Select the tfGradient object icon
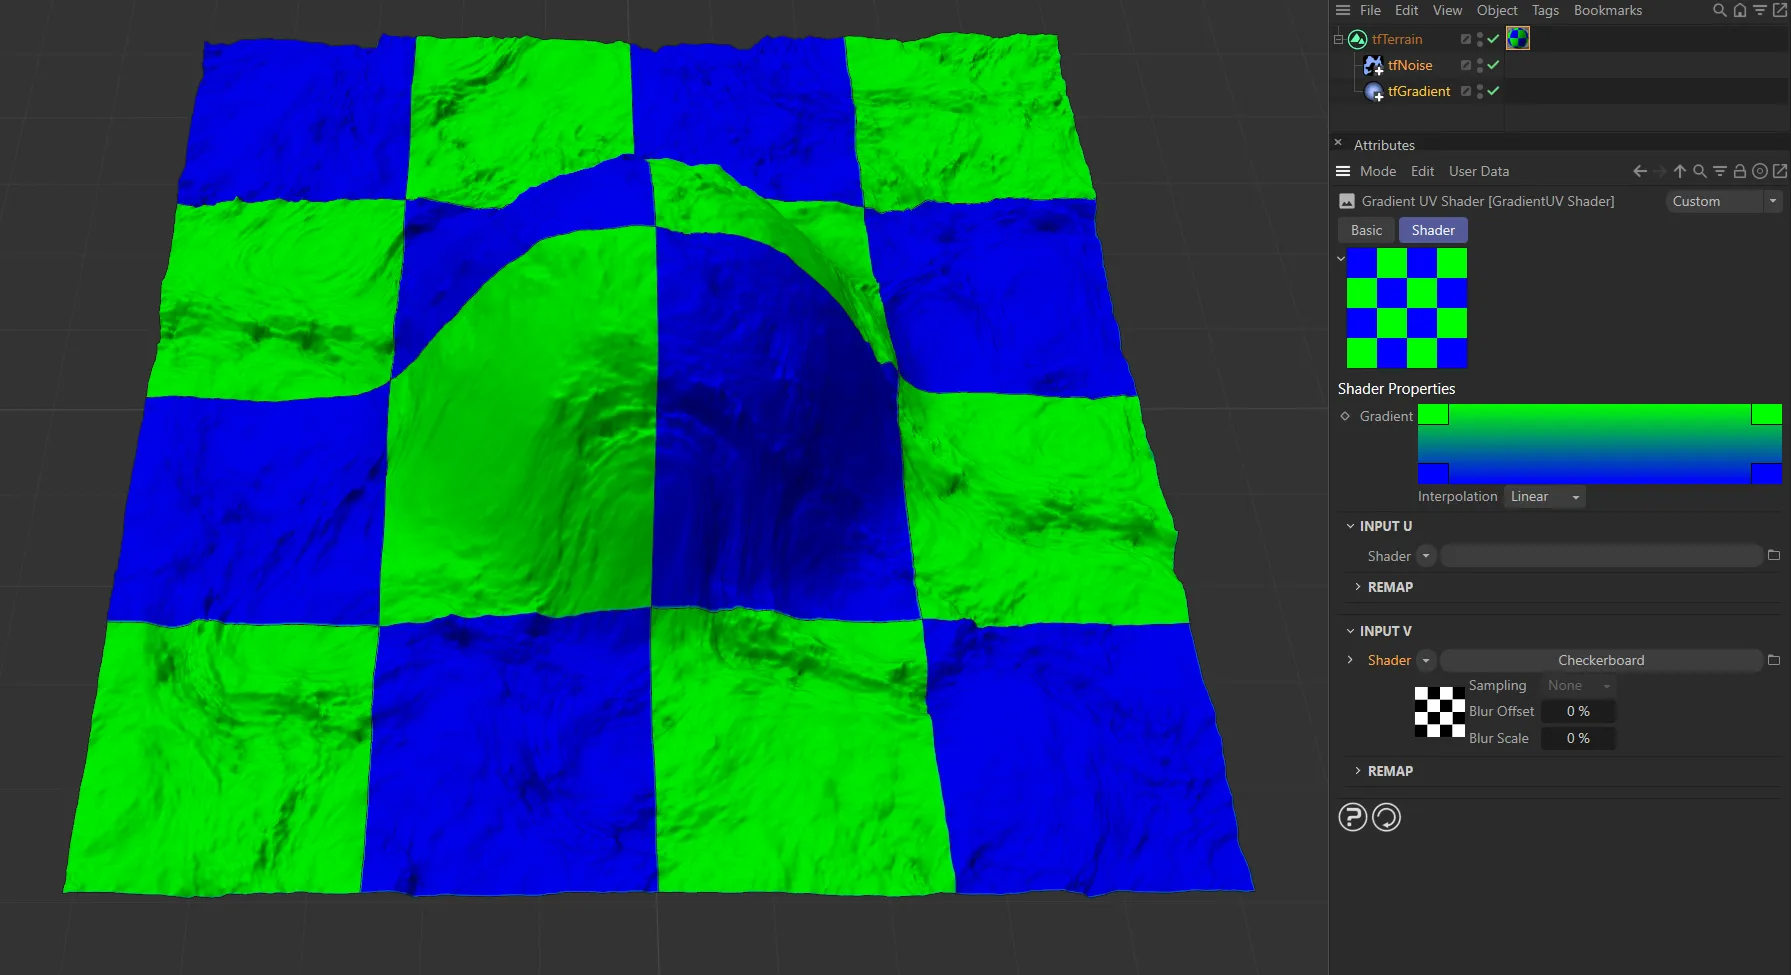 click(1374, 91)
